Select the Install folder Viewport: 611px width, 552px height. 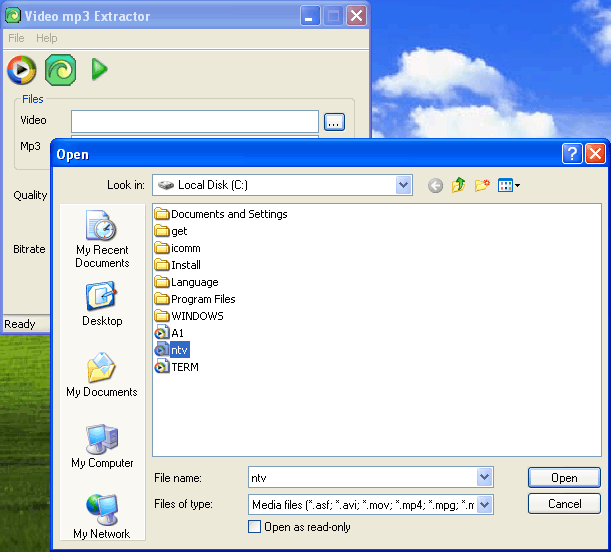click(x=177, y=265)
